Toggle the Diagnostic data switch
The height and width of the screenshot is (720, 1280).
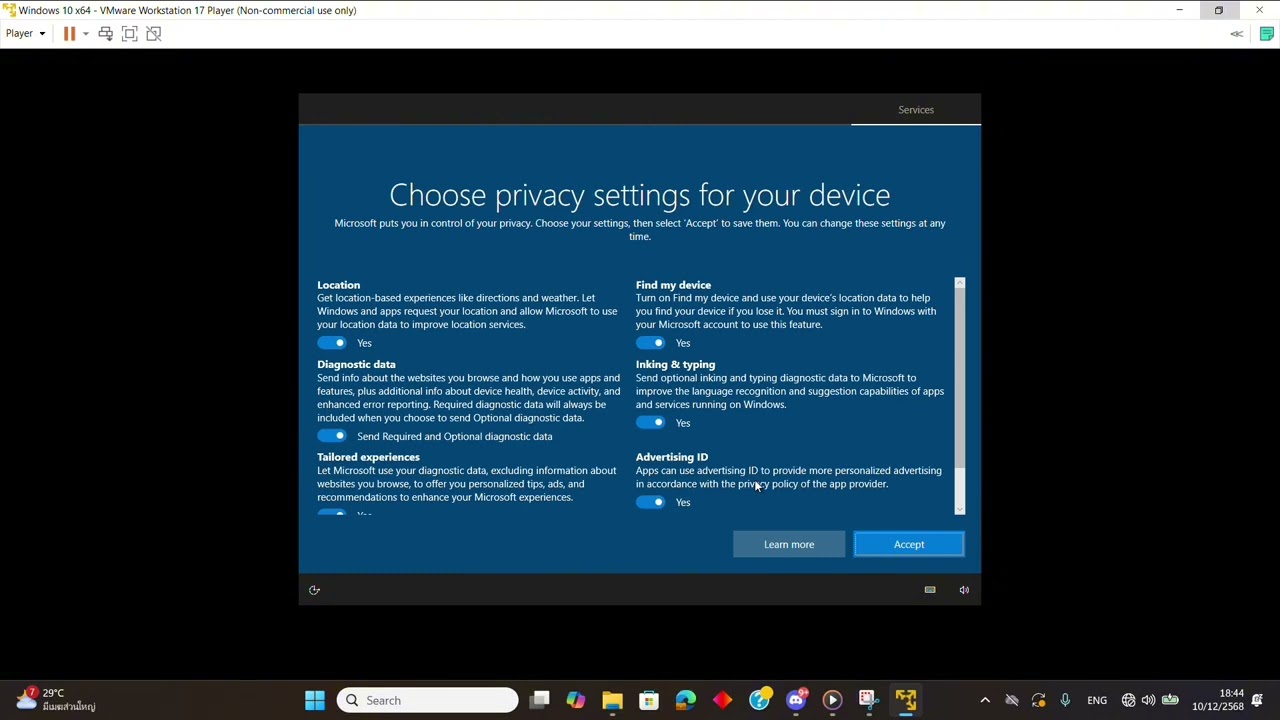[x=332, y=436]
